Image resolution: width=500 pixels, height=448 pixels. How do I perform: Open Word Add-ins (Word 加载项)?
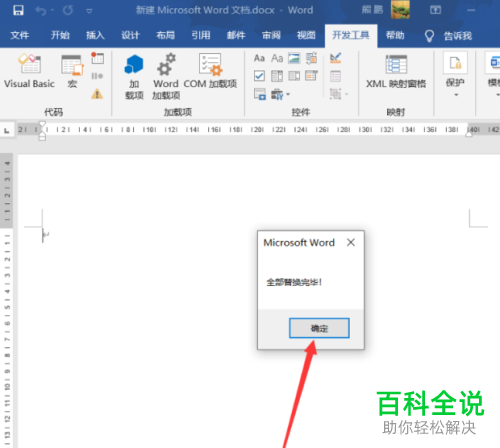pos(166,77)
